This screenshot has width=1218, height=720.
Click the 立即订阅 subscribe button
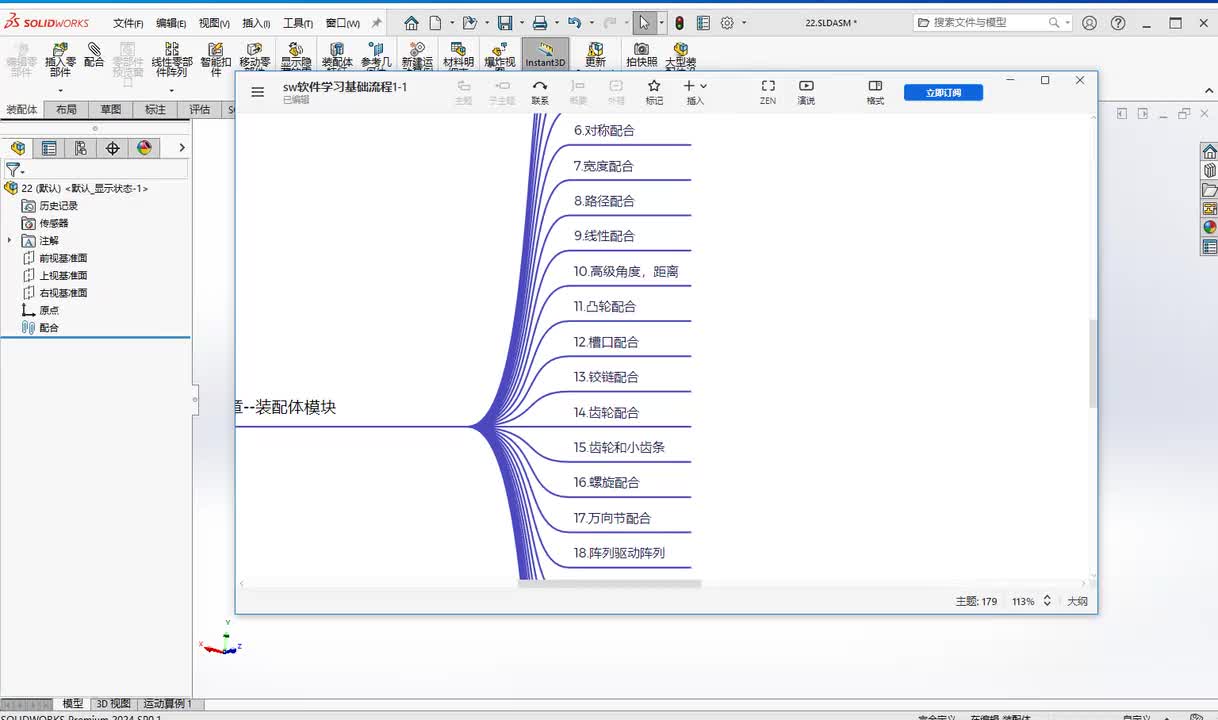point(943,92)
